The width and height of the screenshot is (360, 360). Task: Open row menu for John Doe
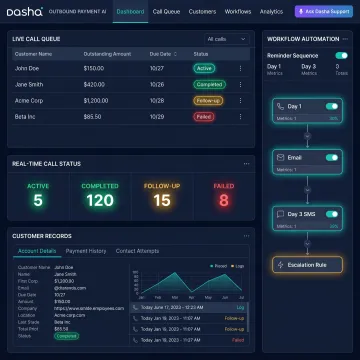coord(240,68)
